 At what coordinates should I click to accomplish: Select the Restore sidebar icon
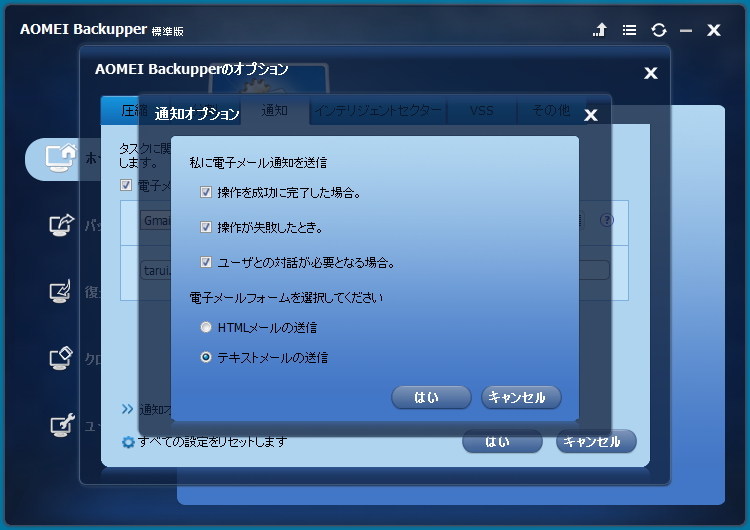(x=61, y=291)
